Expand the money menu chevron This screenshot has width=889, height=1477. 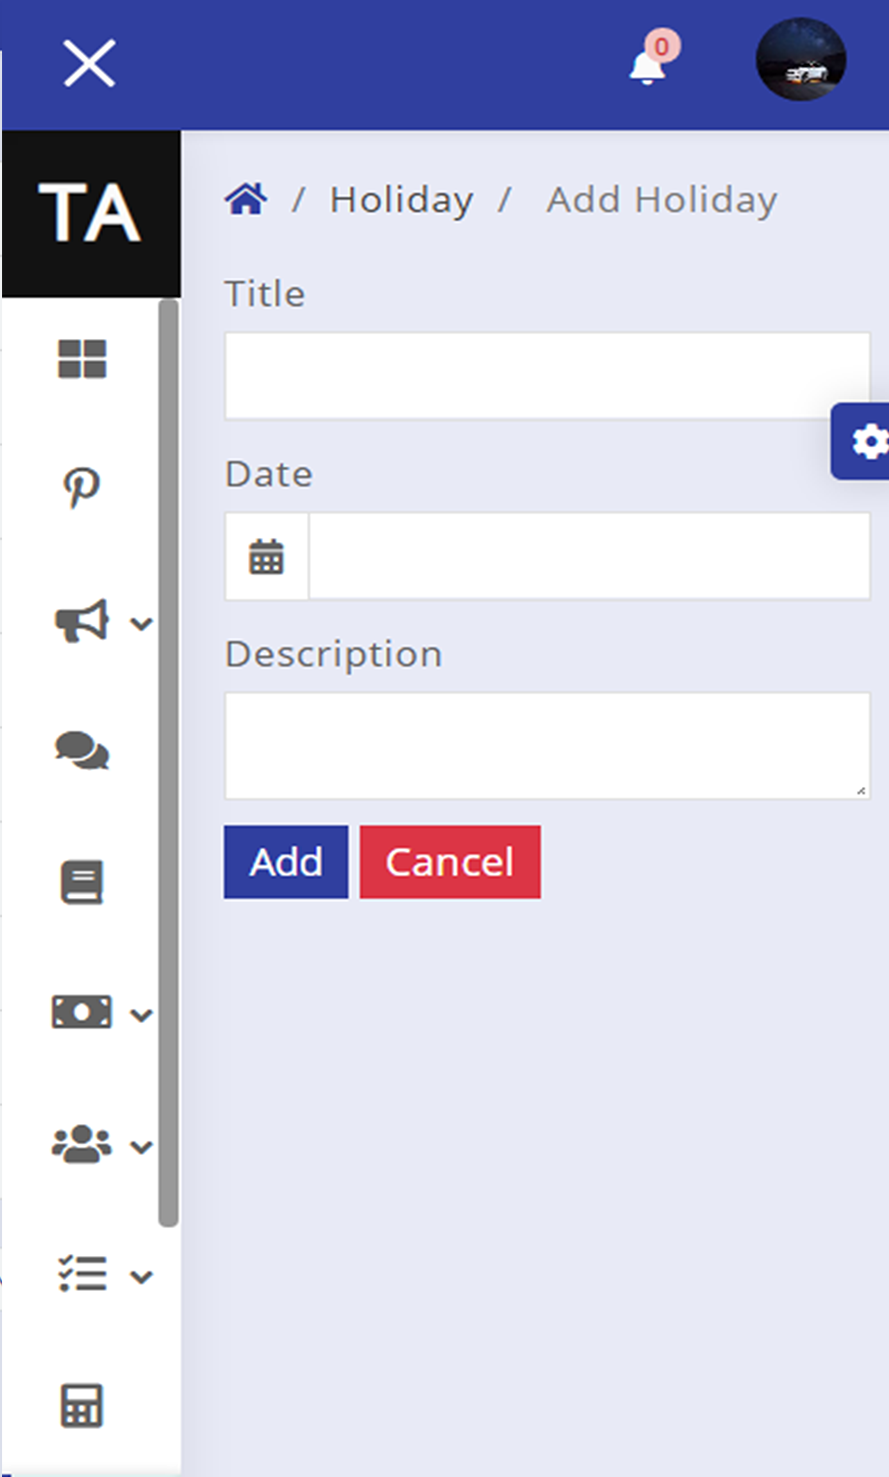(142, 1015)
